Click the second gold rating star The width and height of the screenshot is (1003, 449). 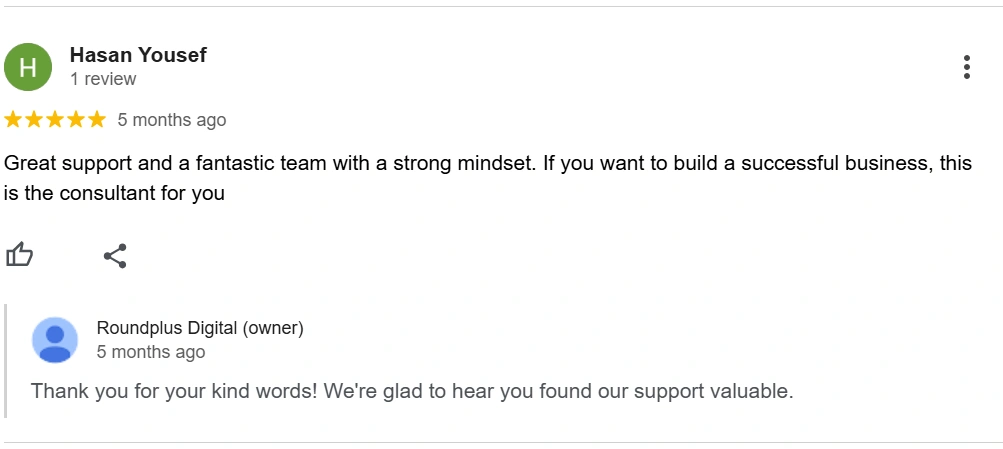[x=34, y=120]
